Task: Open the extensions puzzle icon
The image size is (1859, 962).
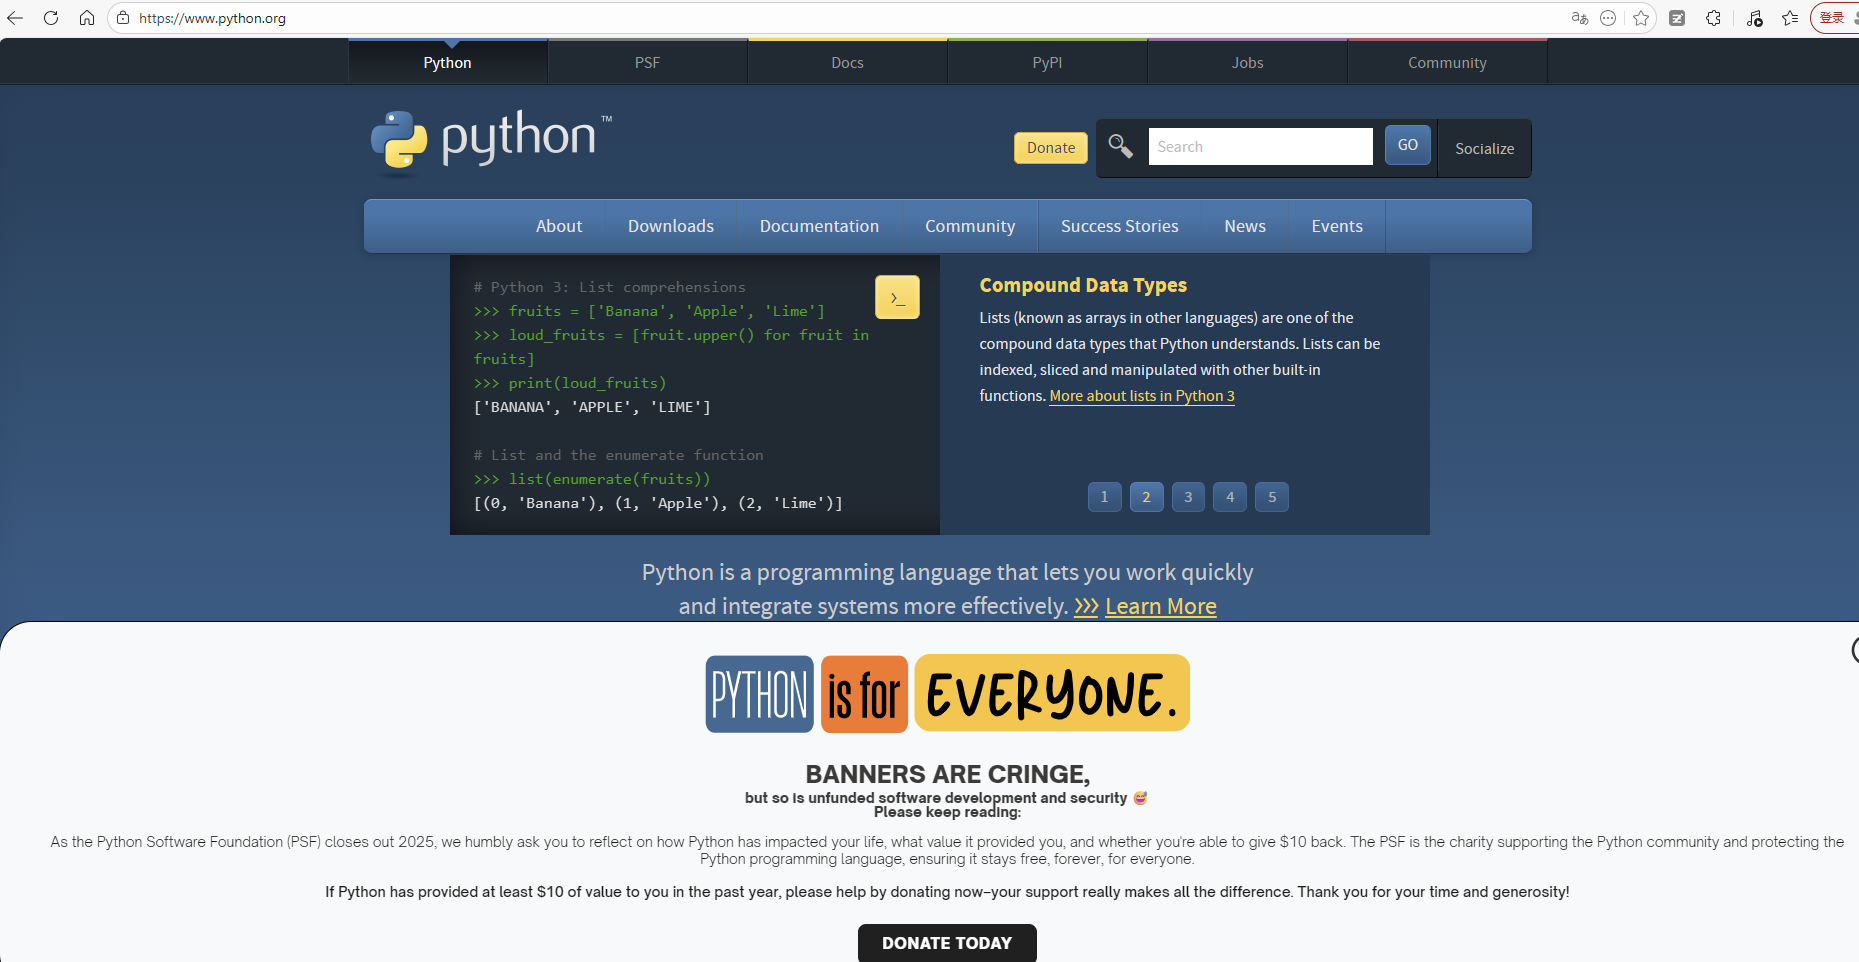Action: click(1714, 18)
